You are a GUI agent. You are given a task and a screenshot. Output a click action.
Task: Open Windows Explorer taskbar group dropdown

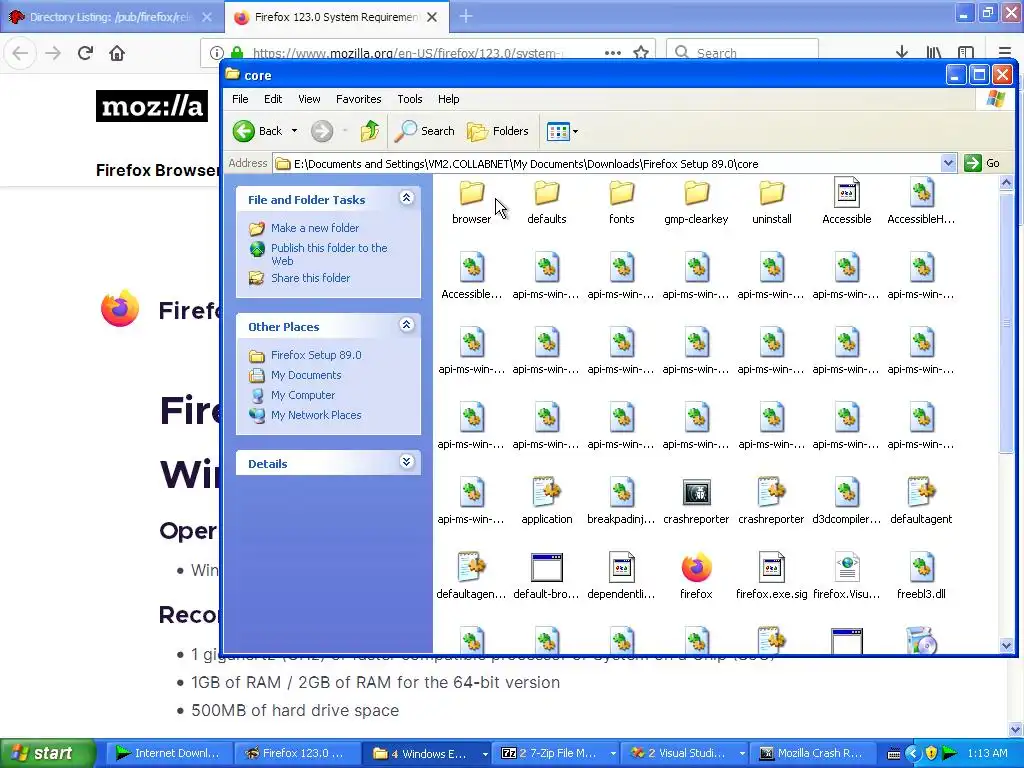click(485, 754)
